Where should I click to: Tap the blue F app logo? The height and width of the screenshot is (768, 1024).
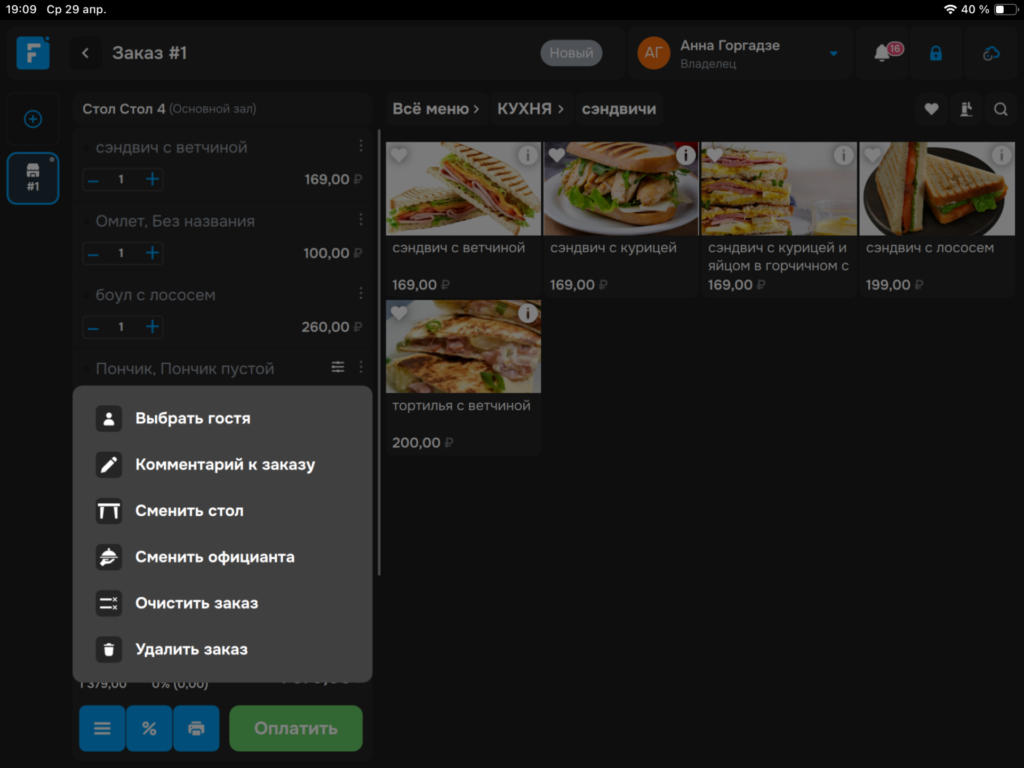click(33, 53)
